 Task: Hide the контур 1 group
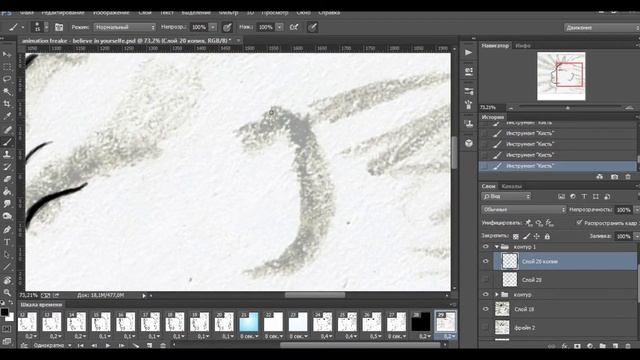pos(485,247)
